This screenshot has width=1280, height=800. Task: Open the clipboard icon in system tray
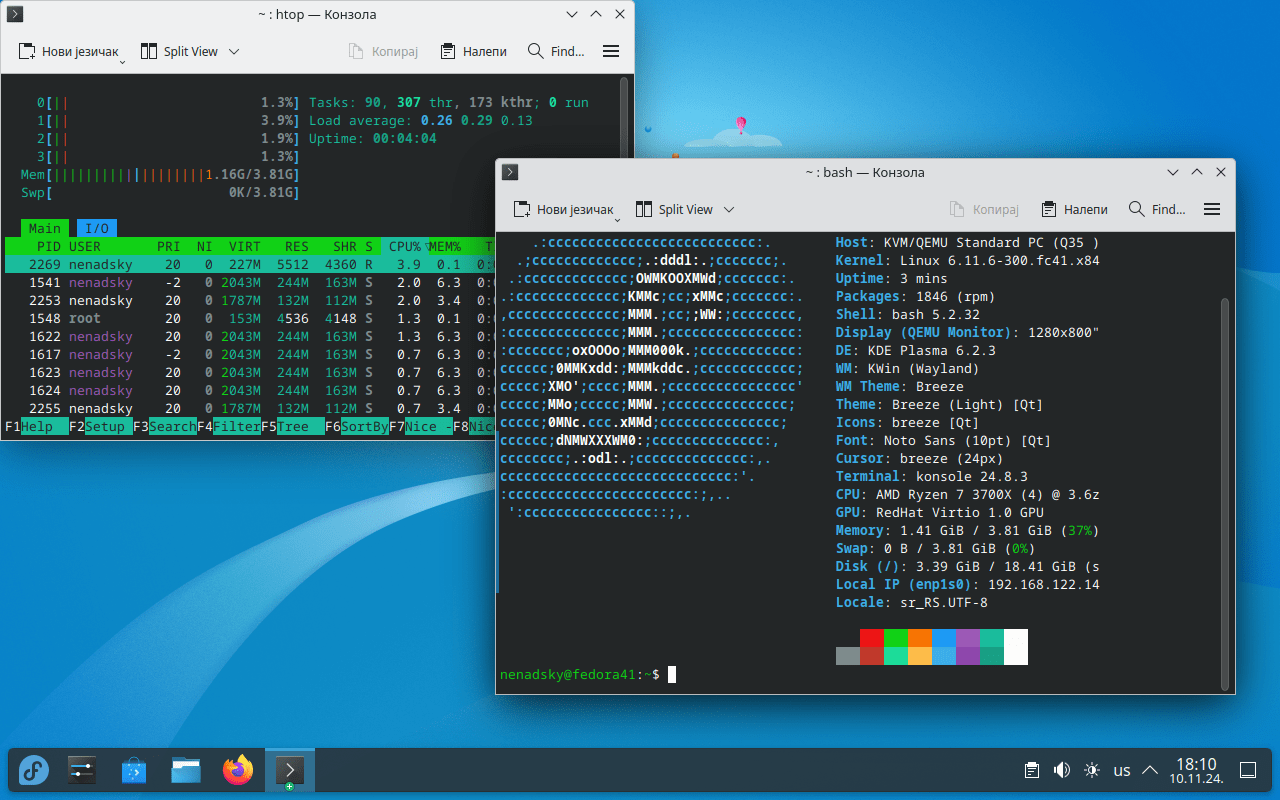1032,770
